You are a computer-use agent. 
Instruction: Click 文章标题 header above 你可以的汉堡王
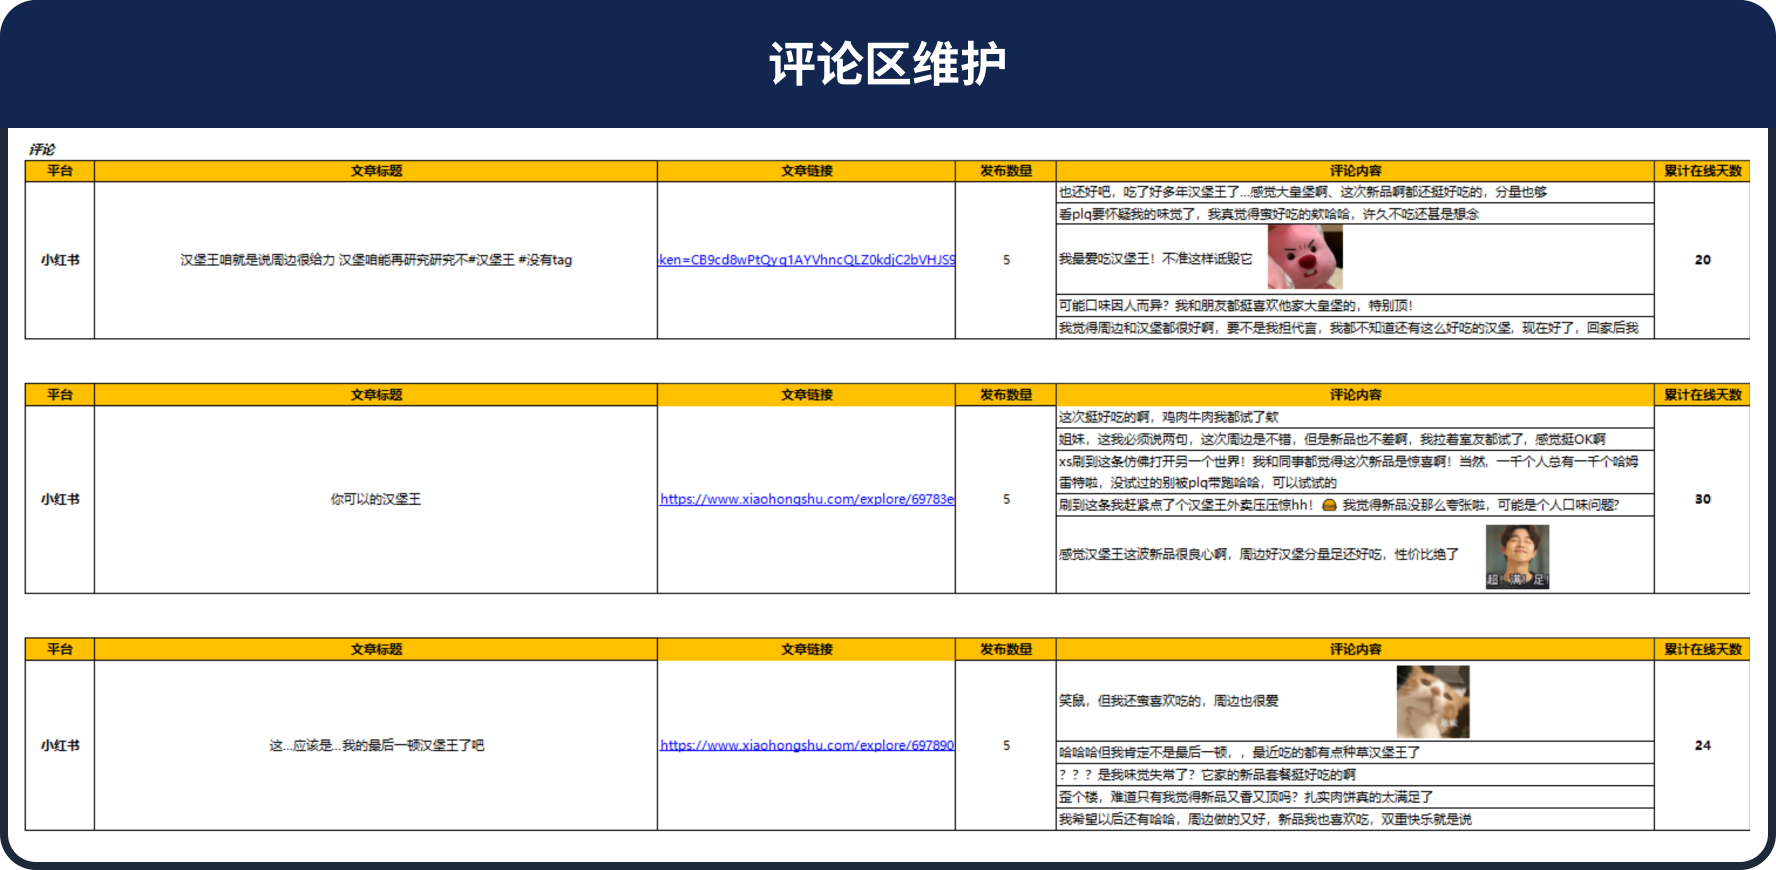pyautogui.click(x=376, y=395)
